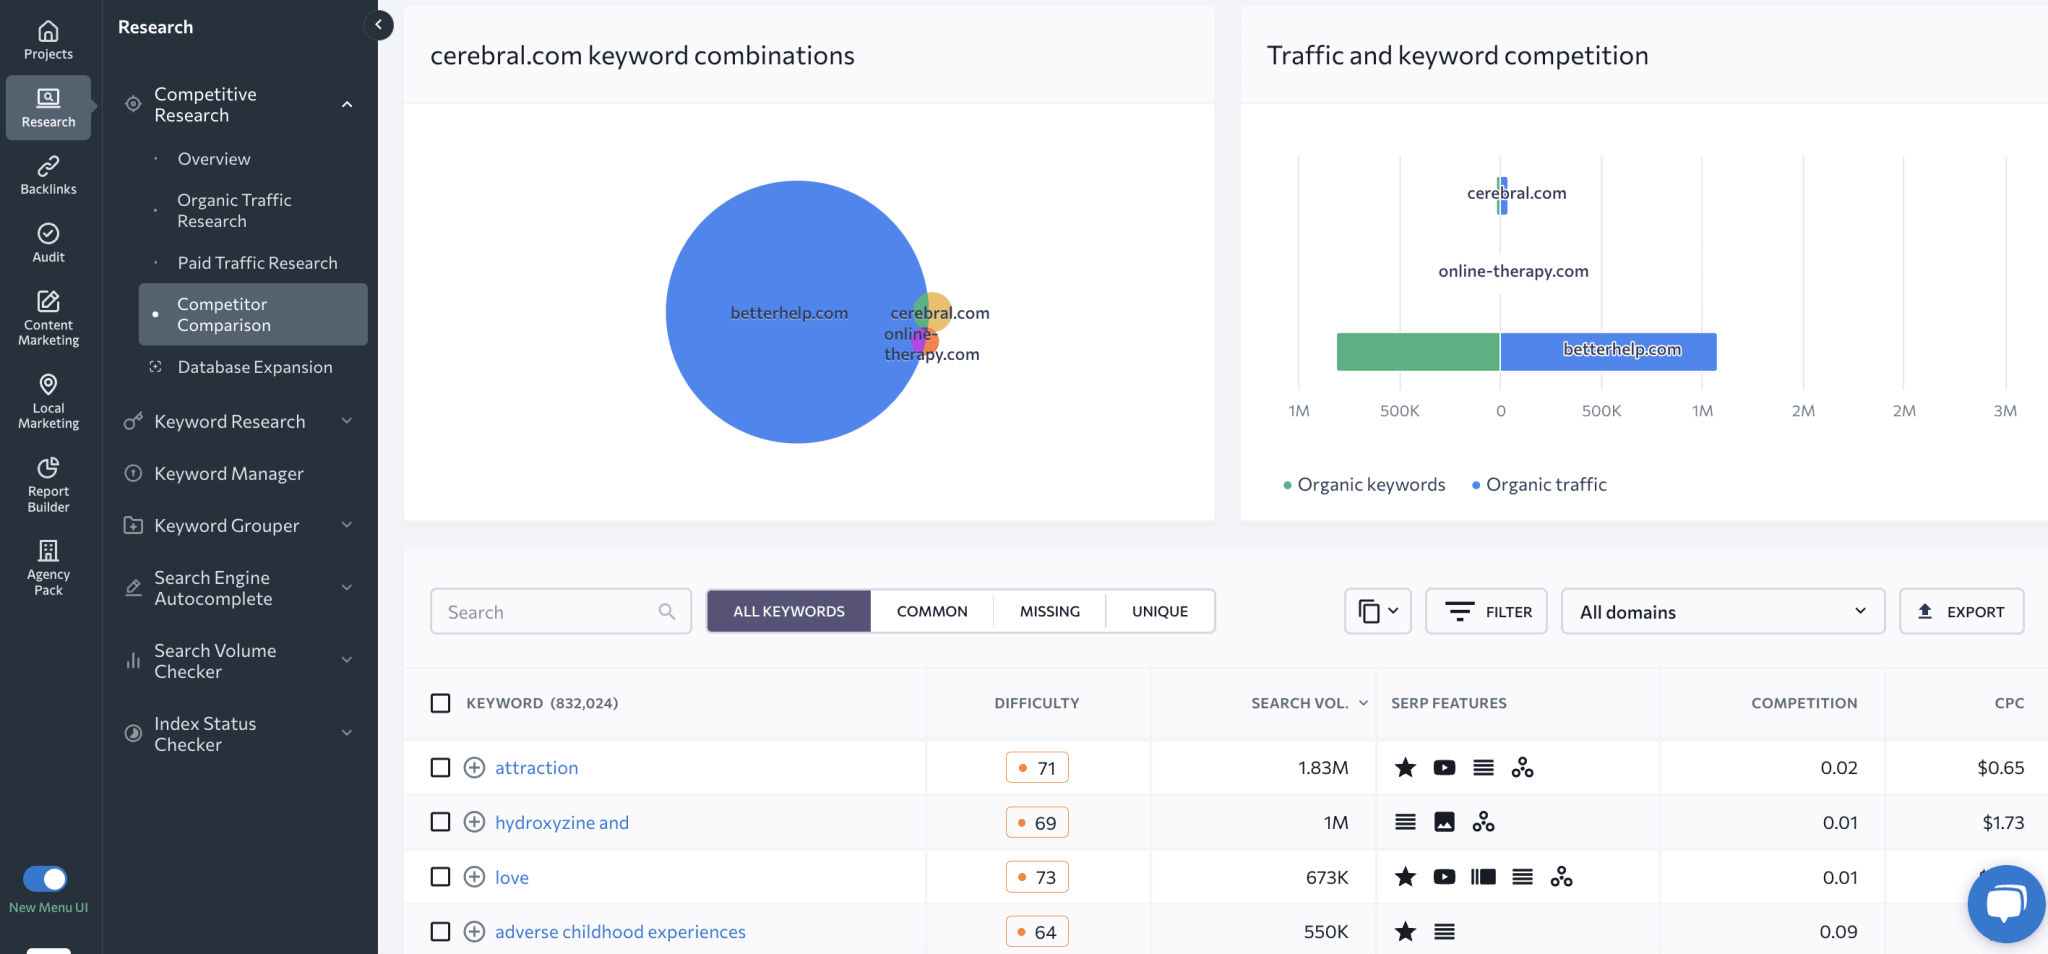Open the Audit sidebar icon
2048x954 pixels.
pyautogui.click(x=48, y=243)
